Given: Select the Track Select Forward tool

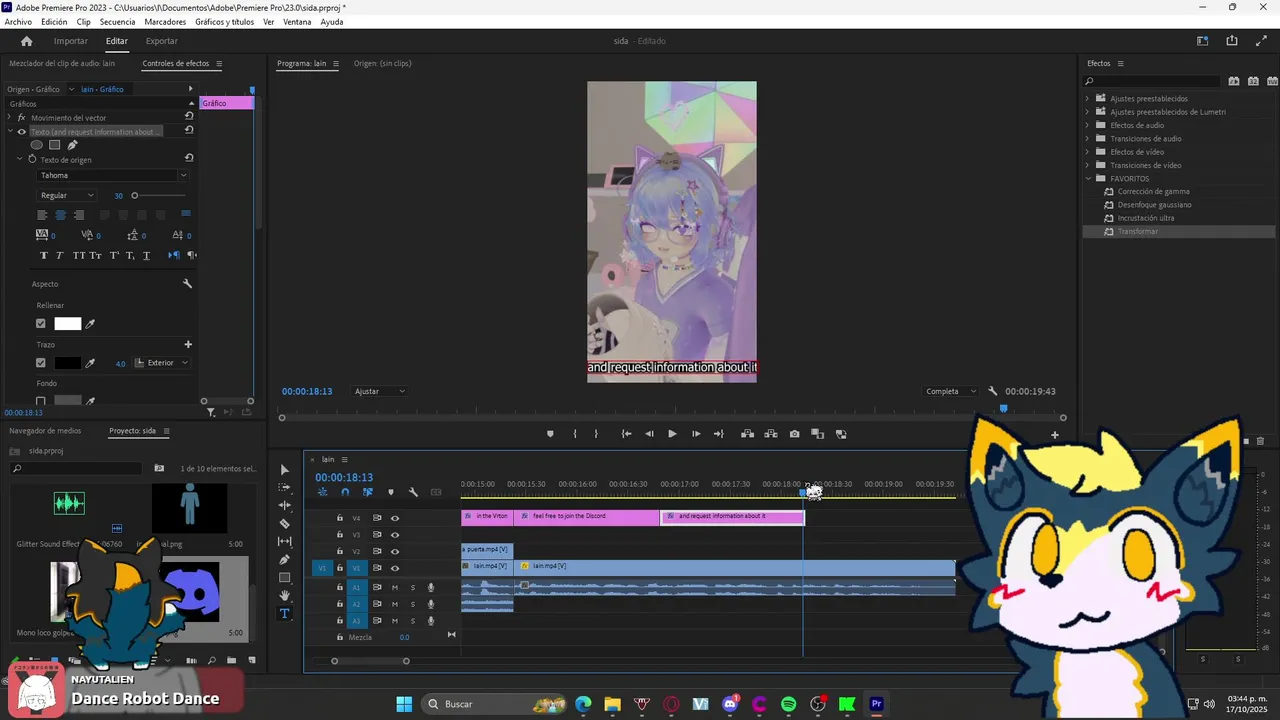Looking at the screenshot, I should coord(284,488).
